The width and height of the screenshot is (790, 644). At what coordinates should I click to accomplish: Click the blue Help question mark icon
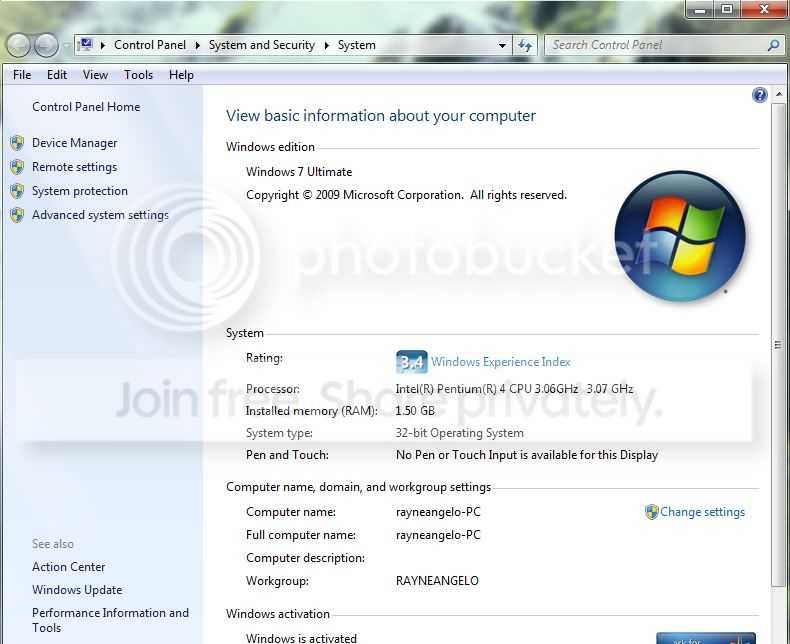(760, 95)
